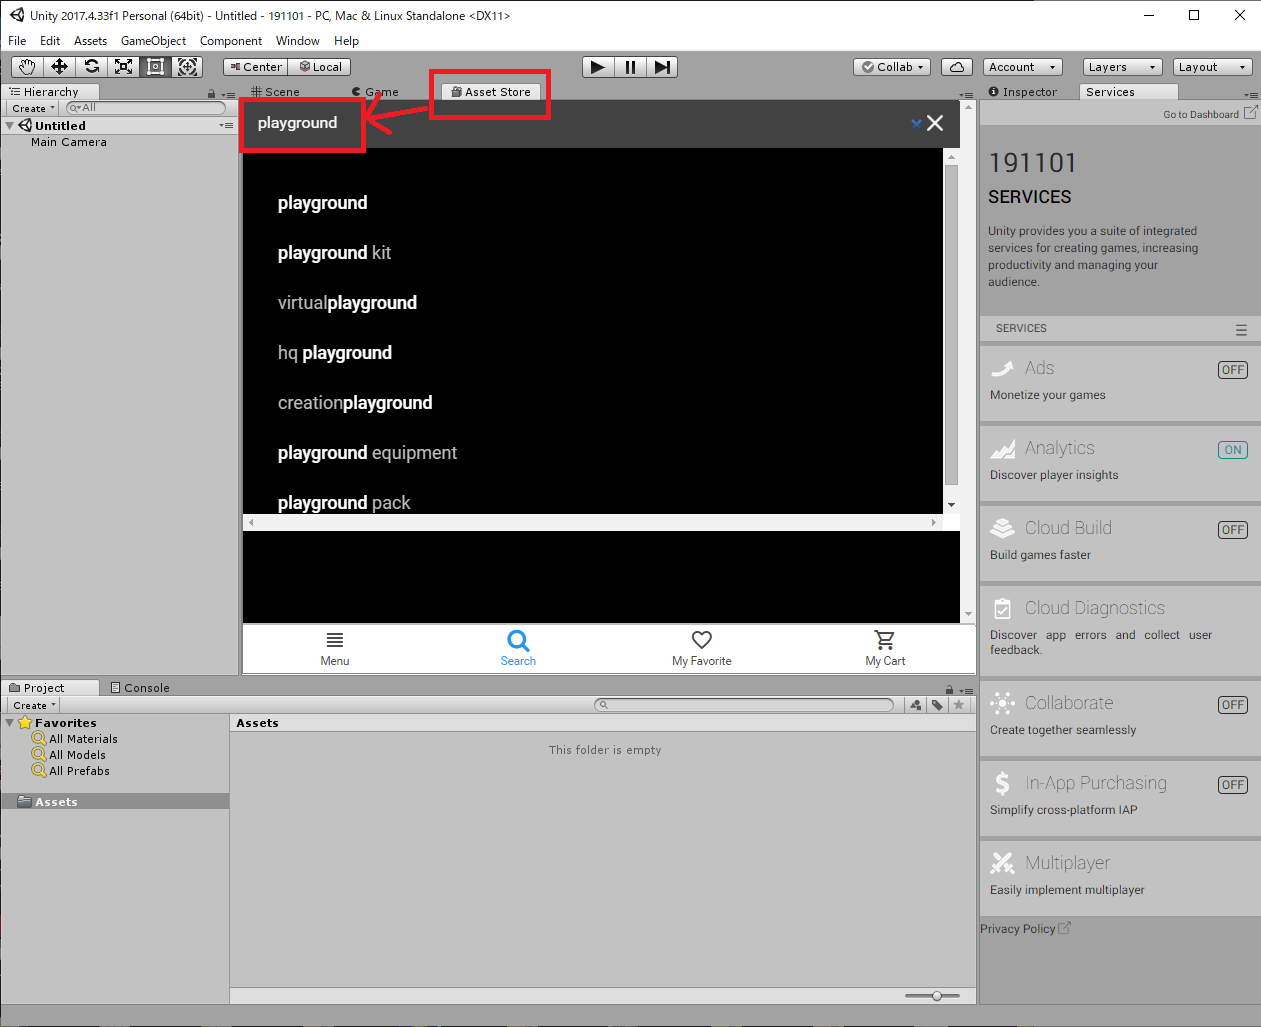Select the Assets folder in Project

pyautogui.click(x=115, y=802)
